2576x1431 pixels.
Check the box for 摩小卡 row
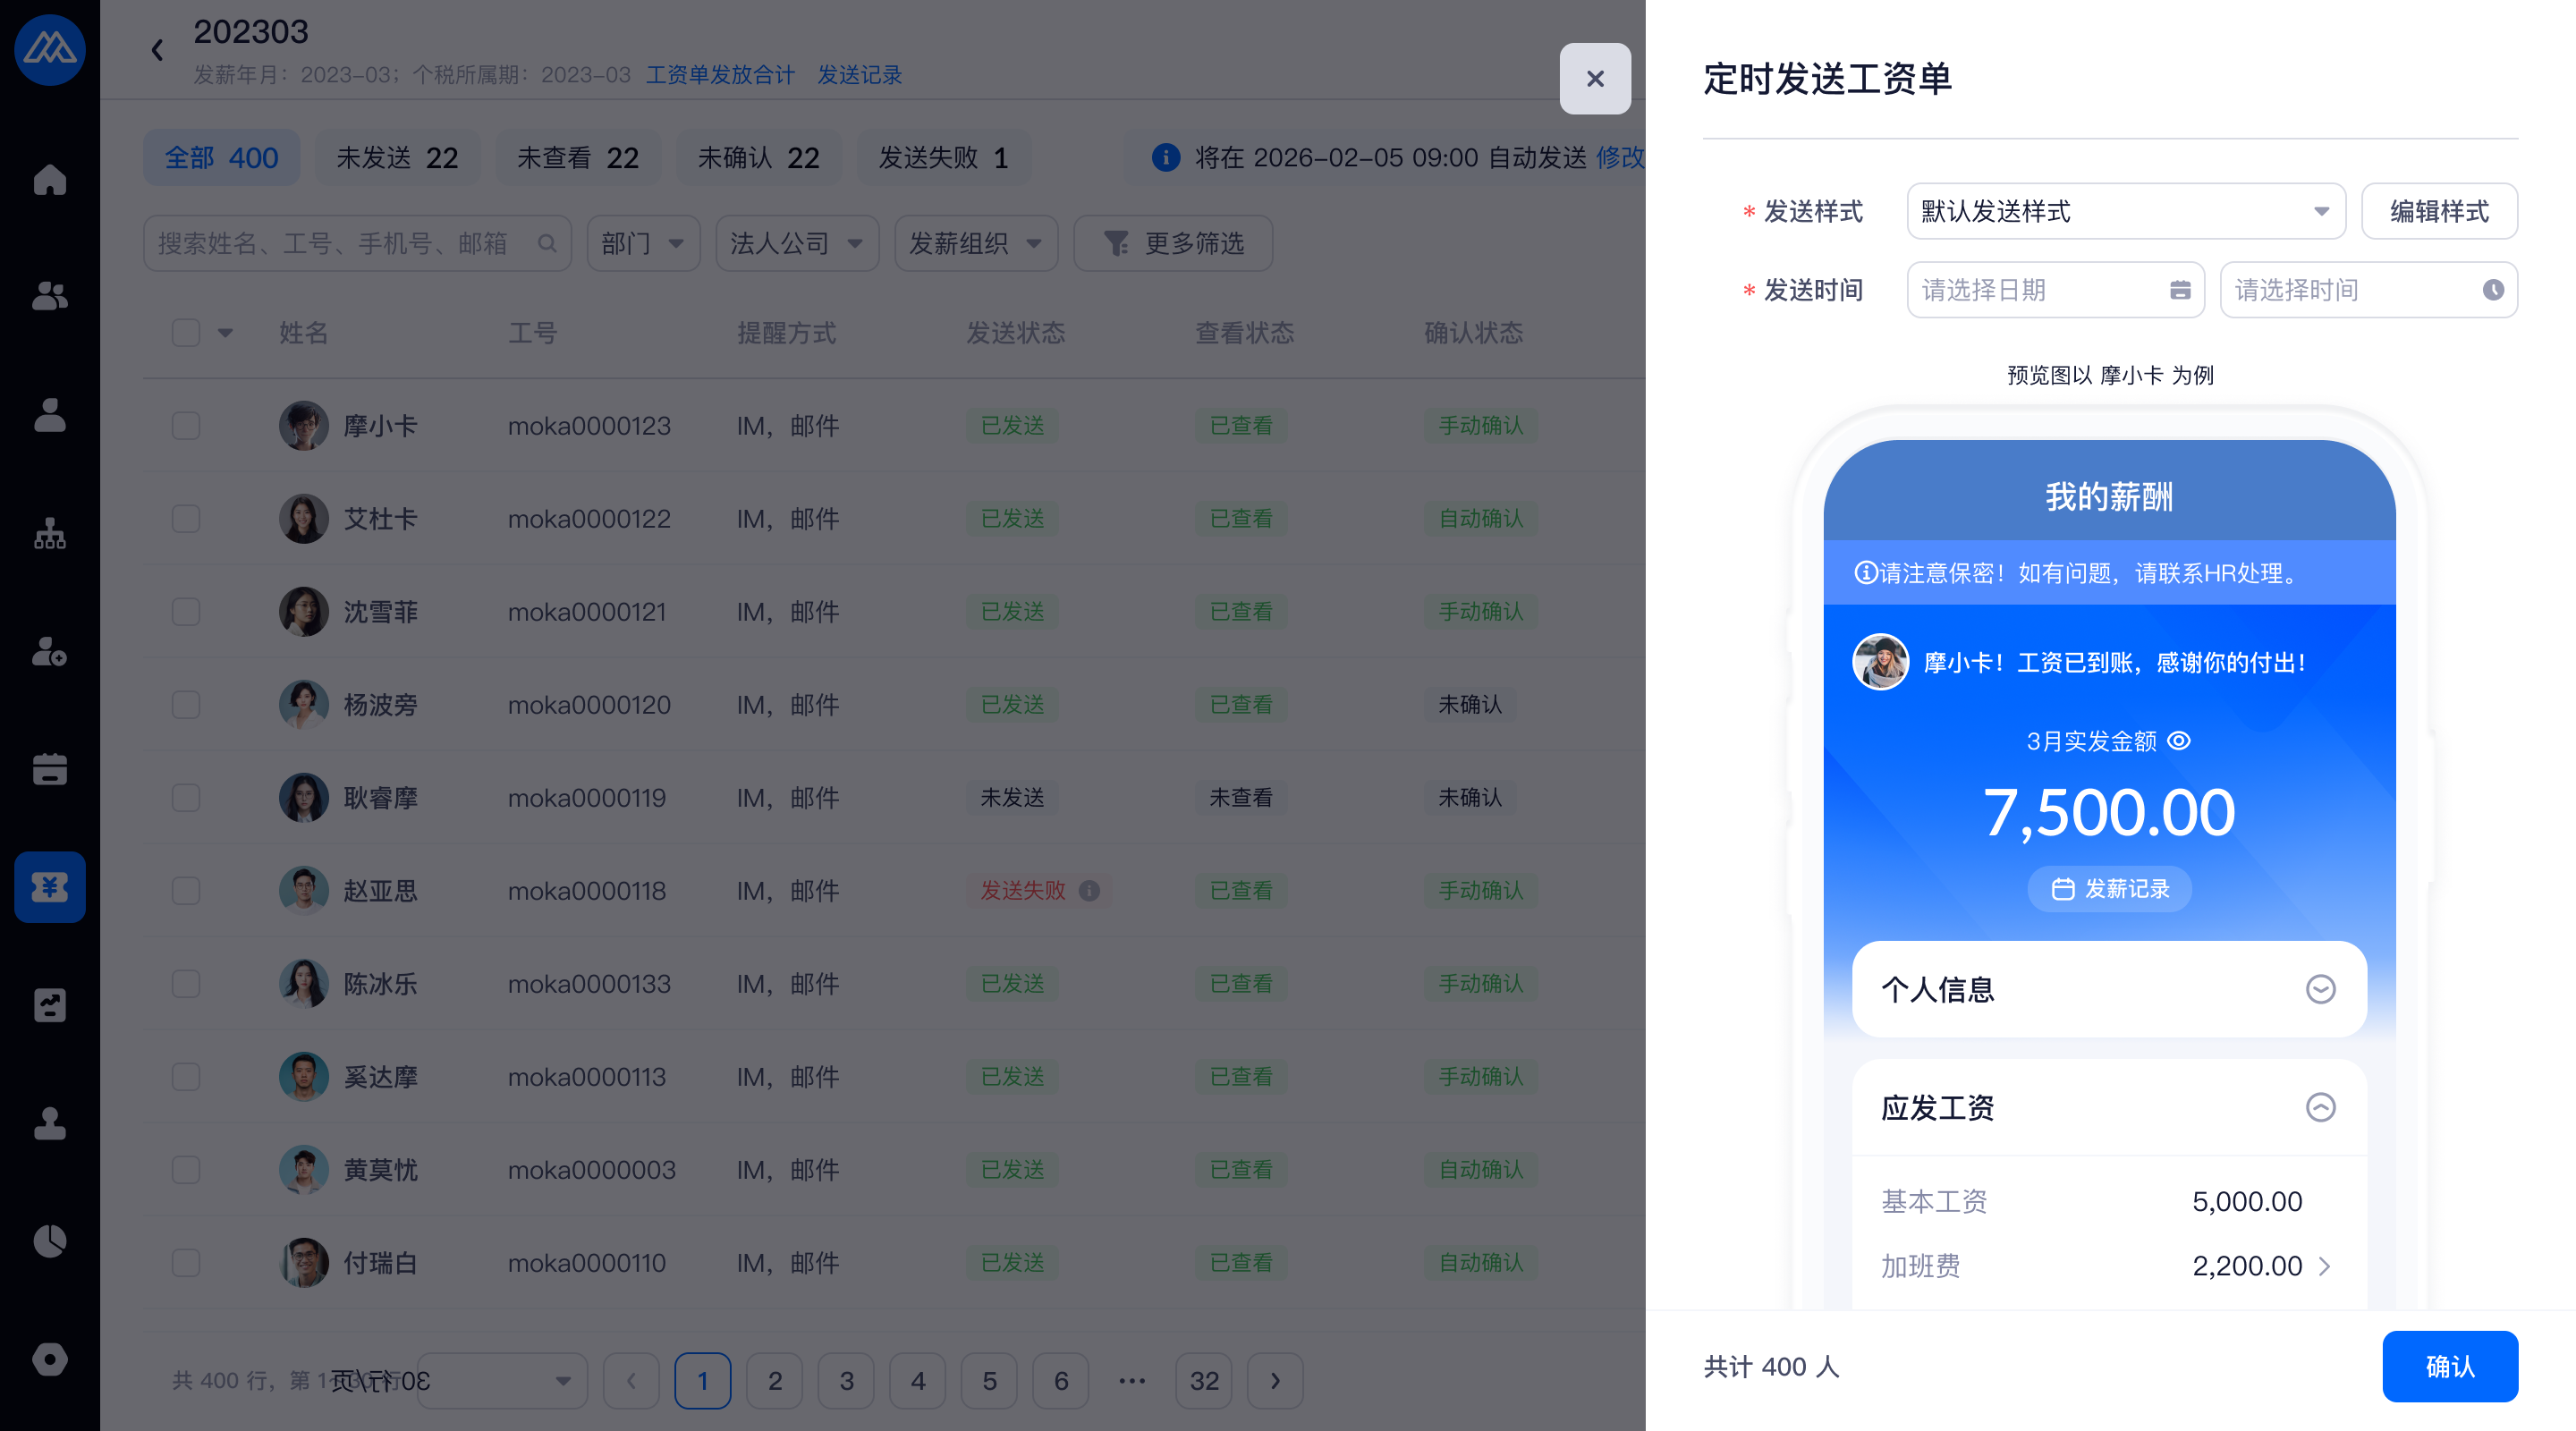point(186,426)
